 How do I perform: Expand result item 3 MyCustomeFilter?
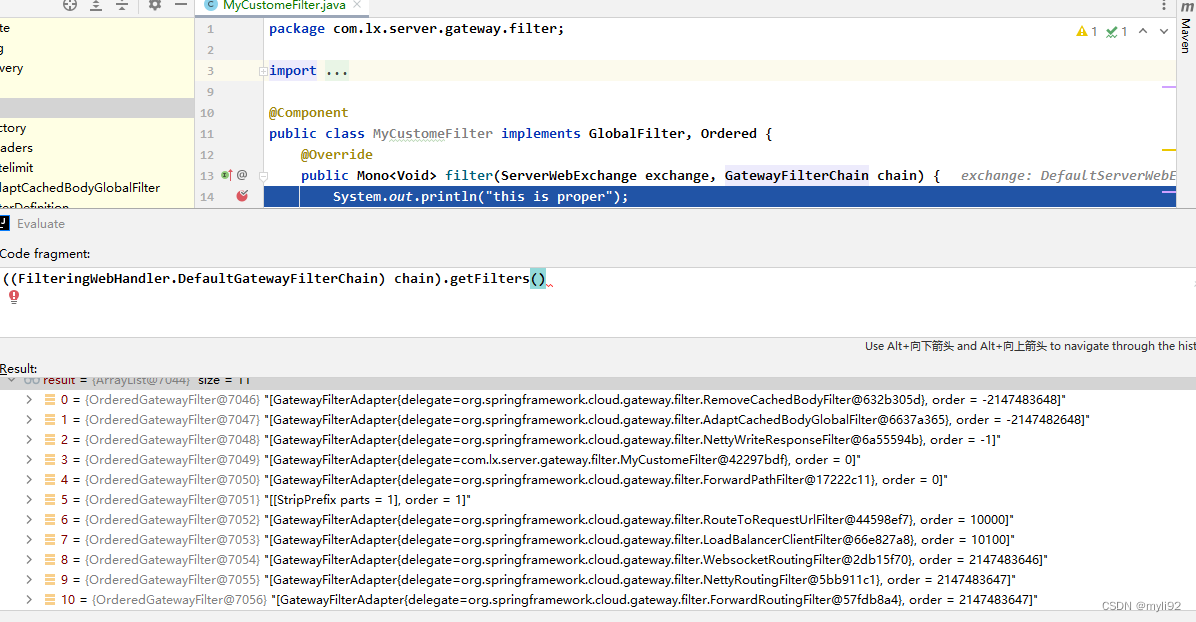29,459
